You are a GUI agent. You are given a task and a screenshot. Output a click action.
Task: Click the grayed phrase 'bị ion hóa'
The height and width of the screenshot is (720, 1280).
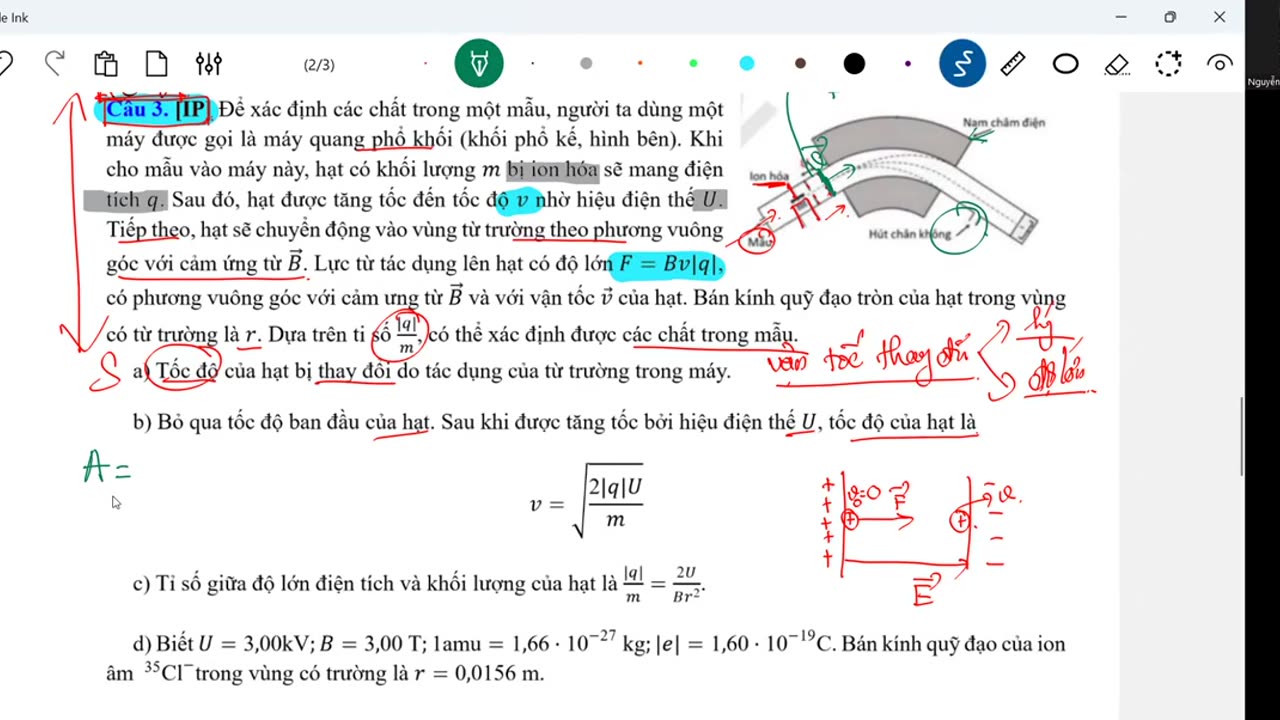point(552,169)
